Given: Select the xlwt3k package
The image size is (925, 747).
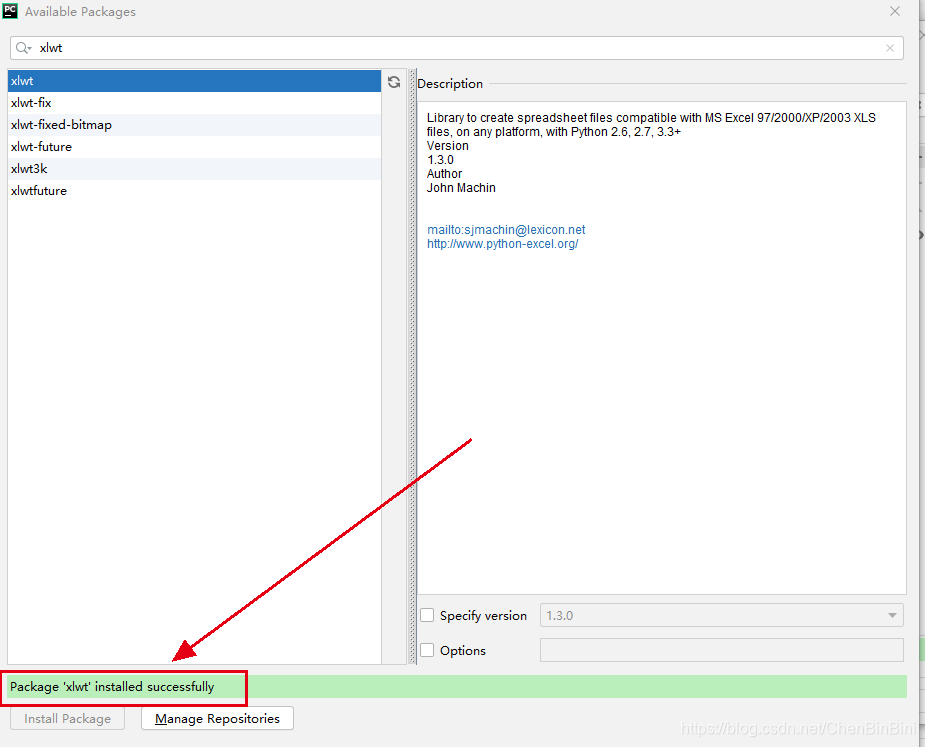Looking at the screenshot, I should coord(194,168).
